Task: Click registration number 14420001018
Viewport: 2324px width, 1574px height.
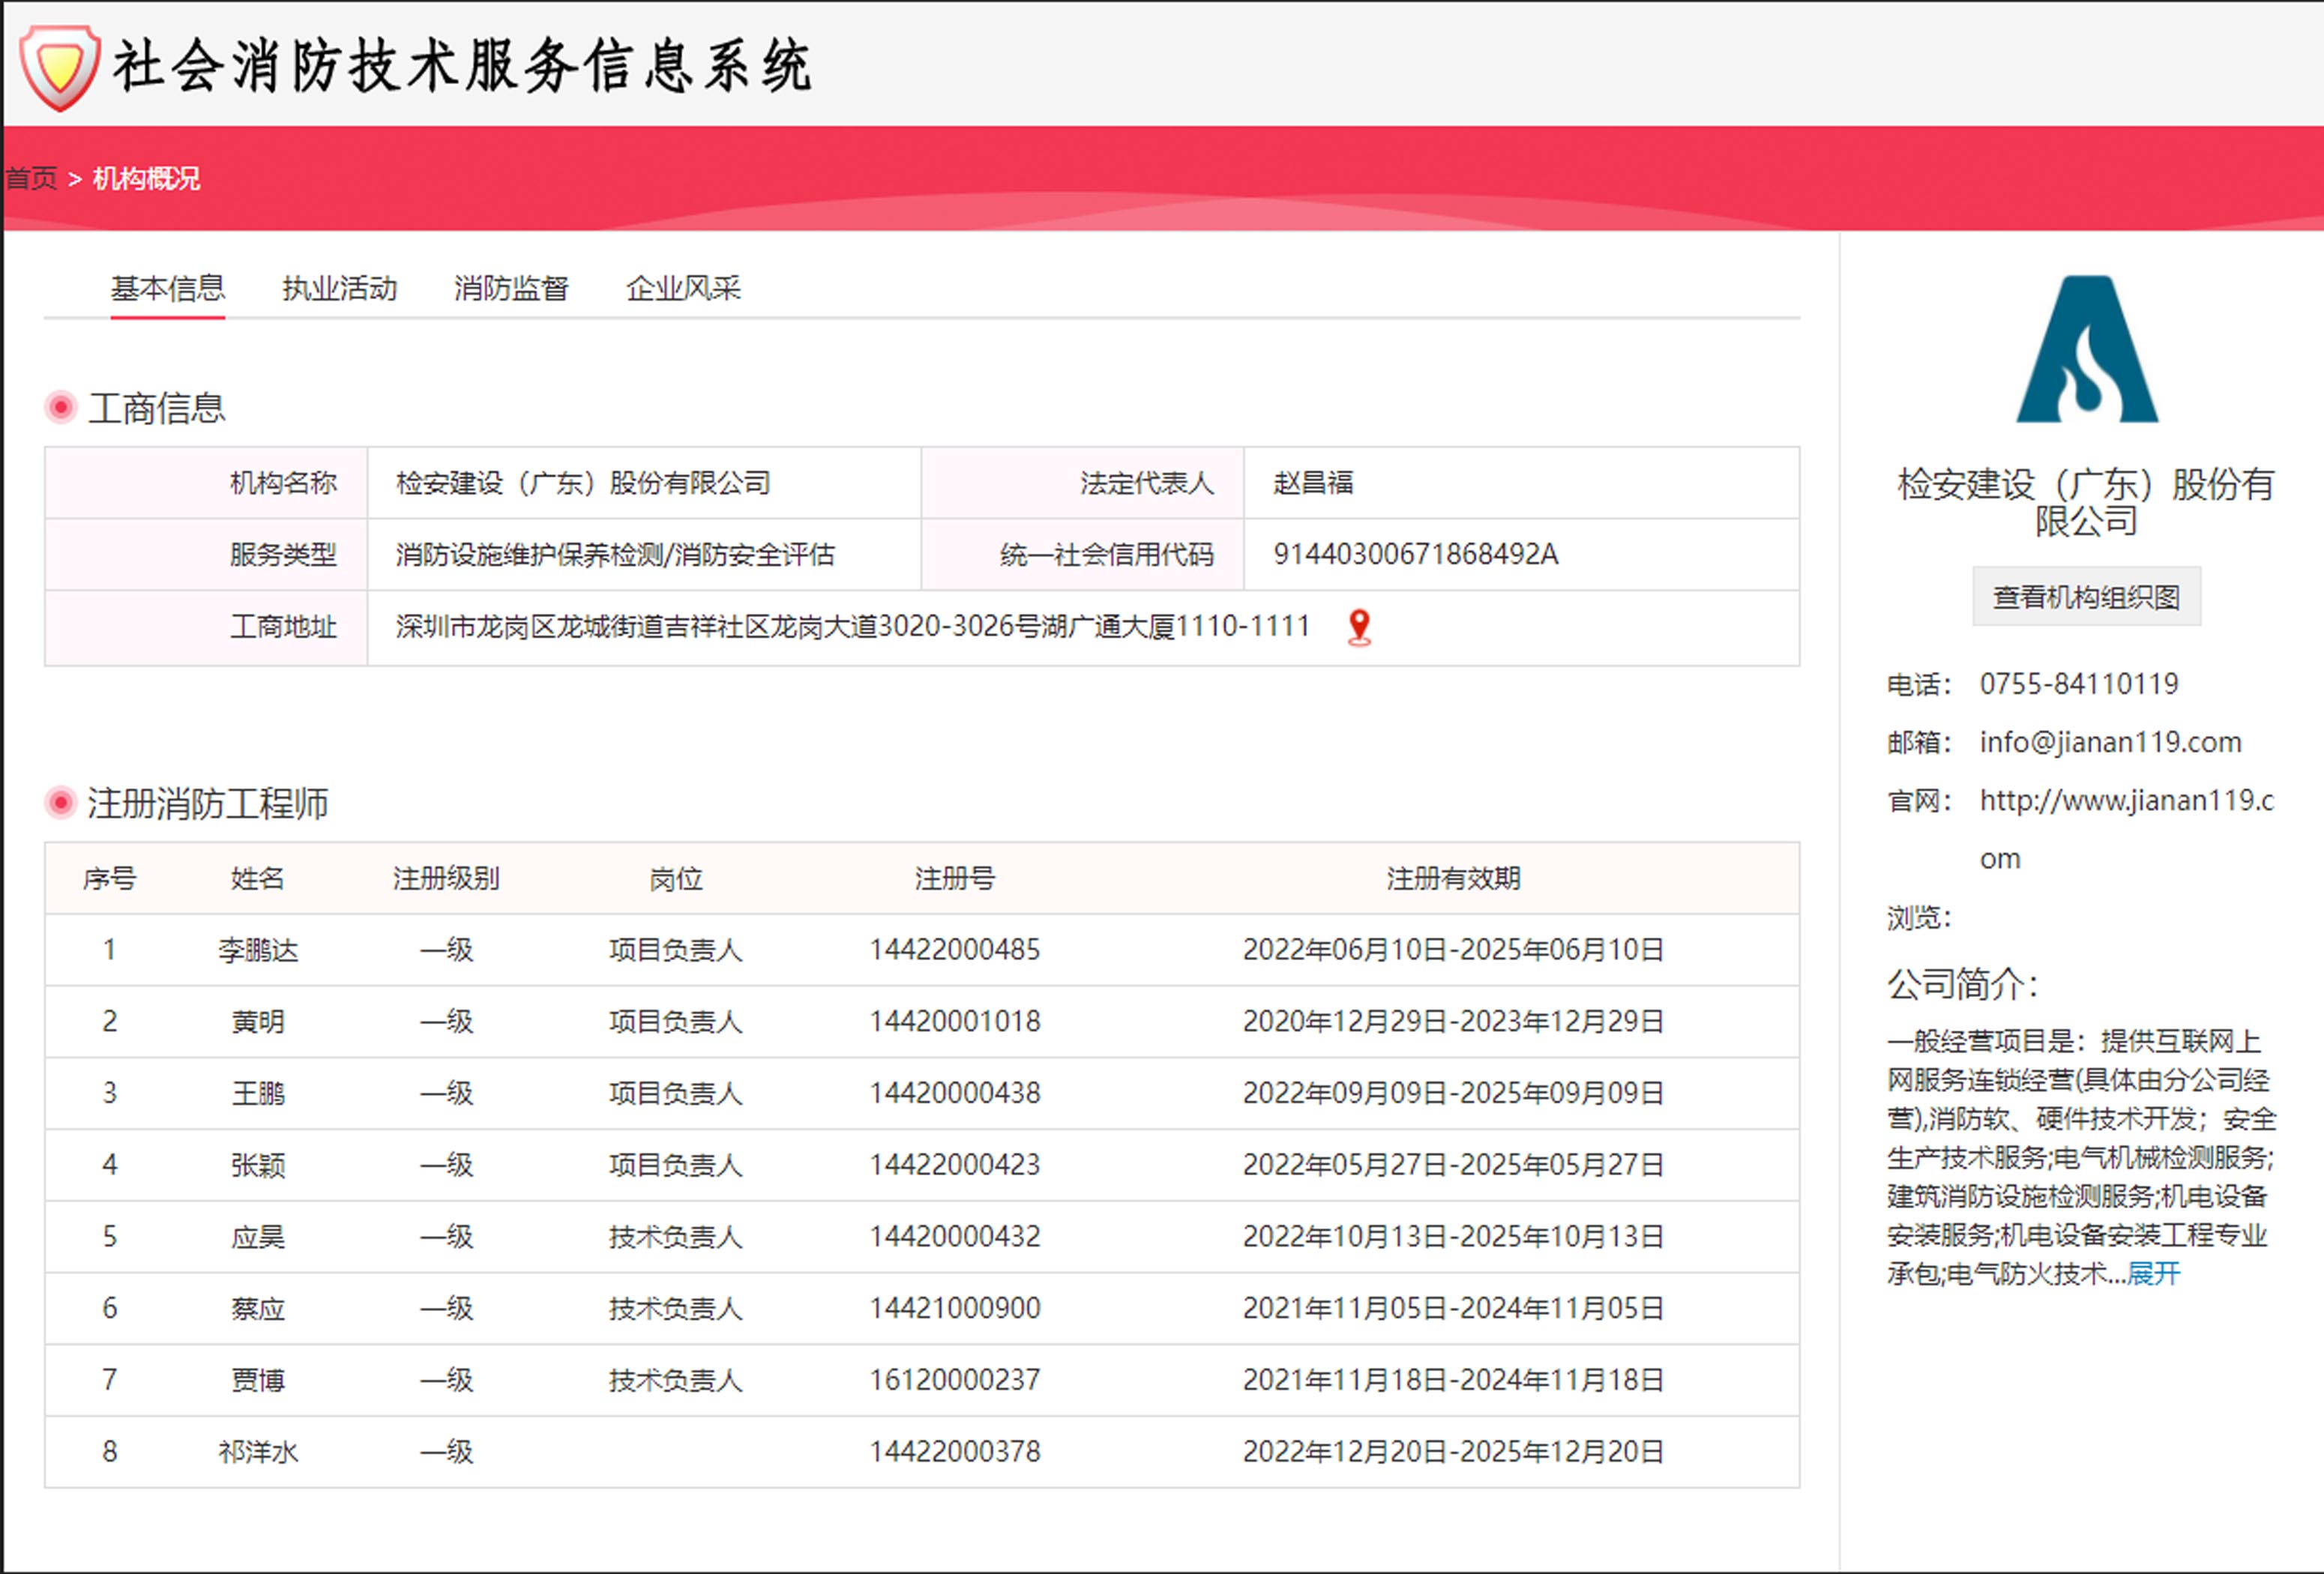Action: (x=955, y=1022)
